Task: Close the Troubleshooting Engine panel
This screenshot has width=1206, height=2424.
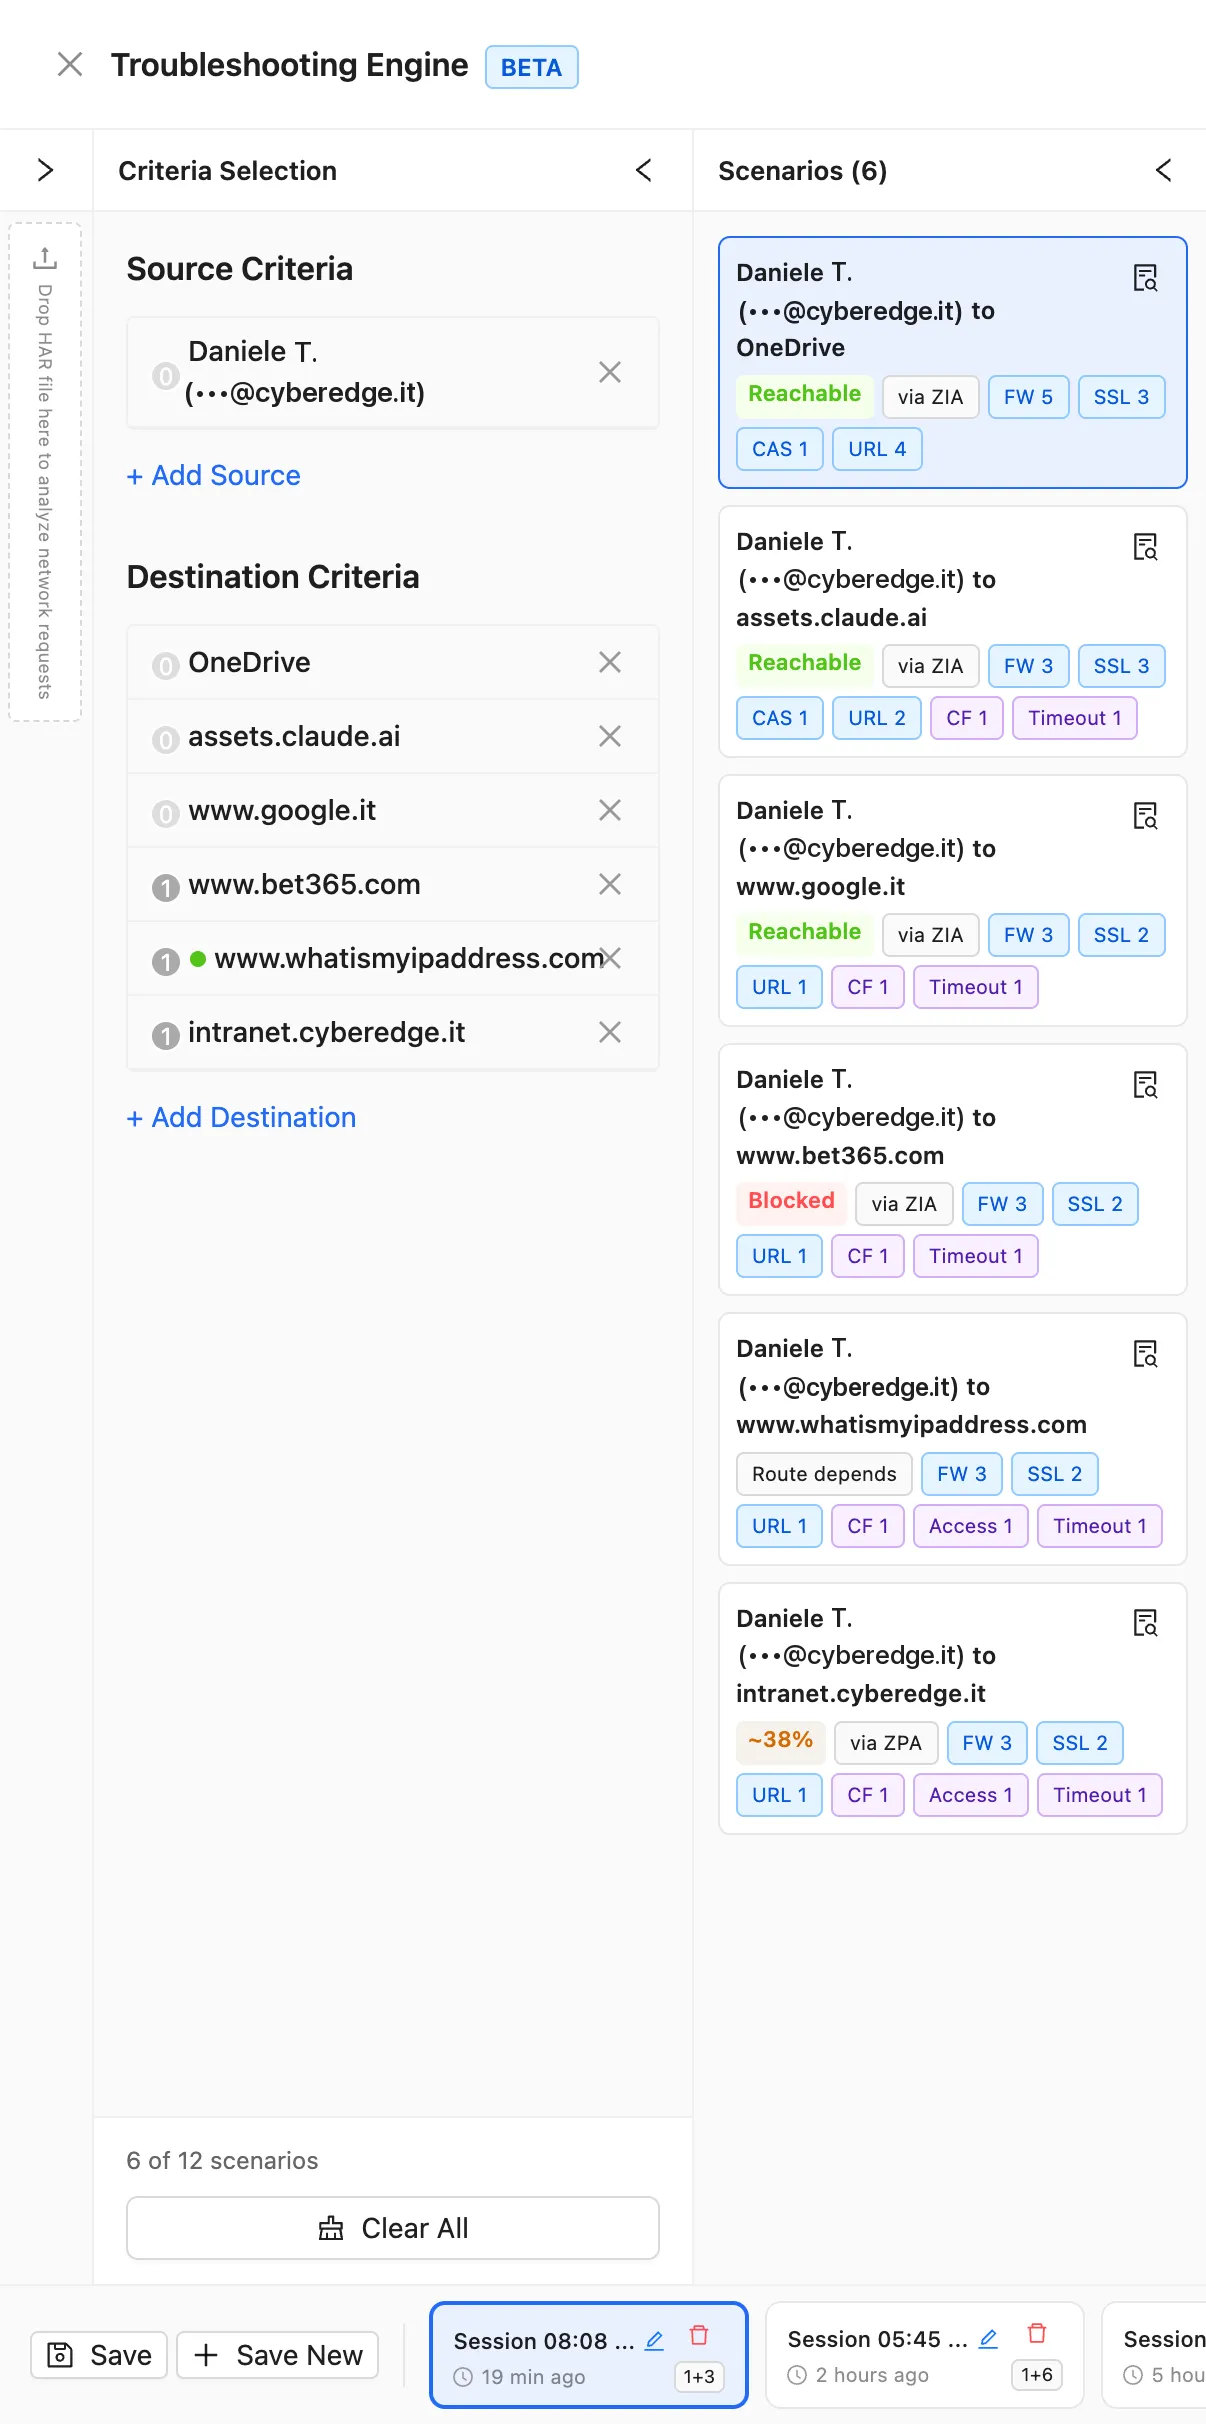Action: coord(70,65)
